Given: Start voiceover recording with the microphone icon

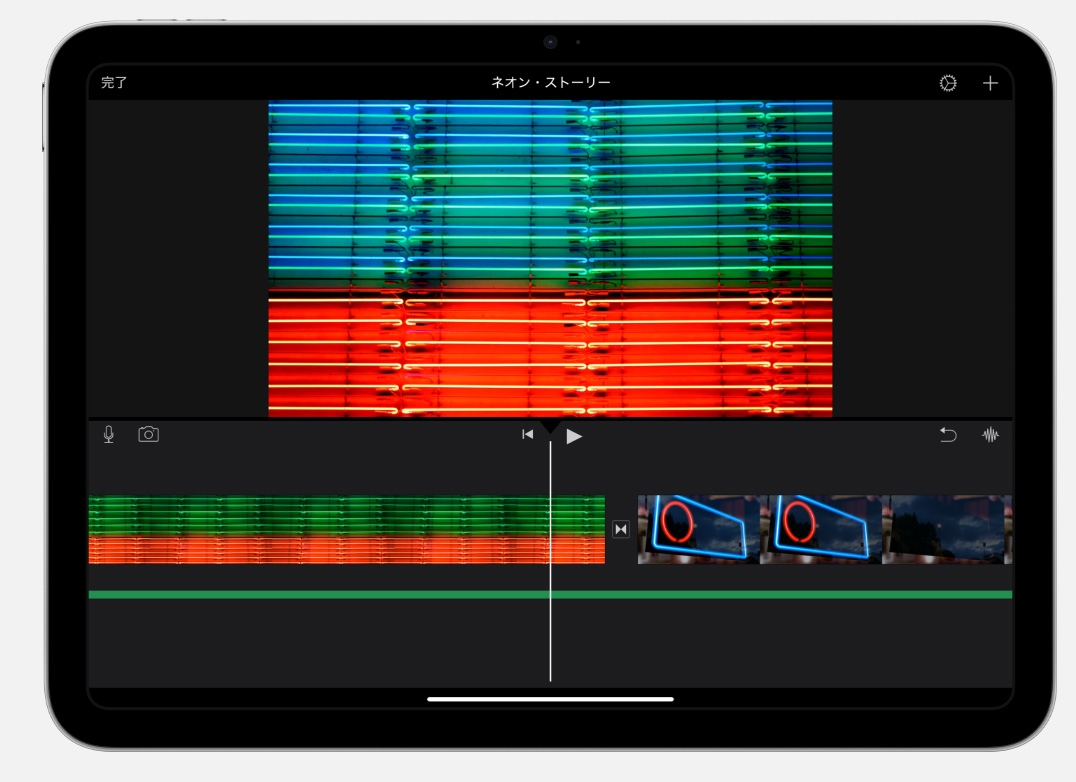Looking at the screenshot, I should tap(109, 434).
